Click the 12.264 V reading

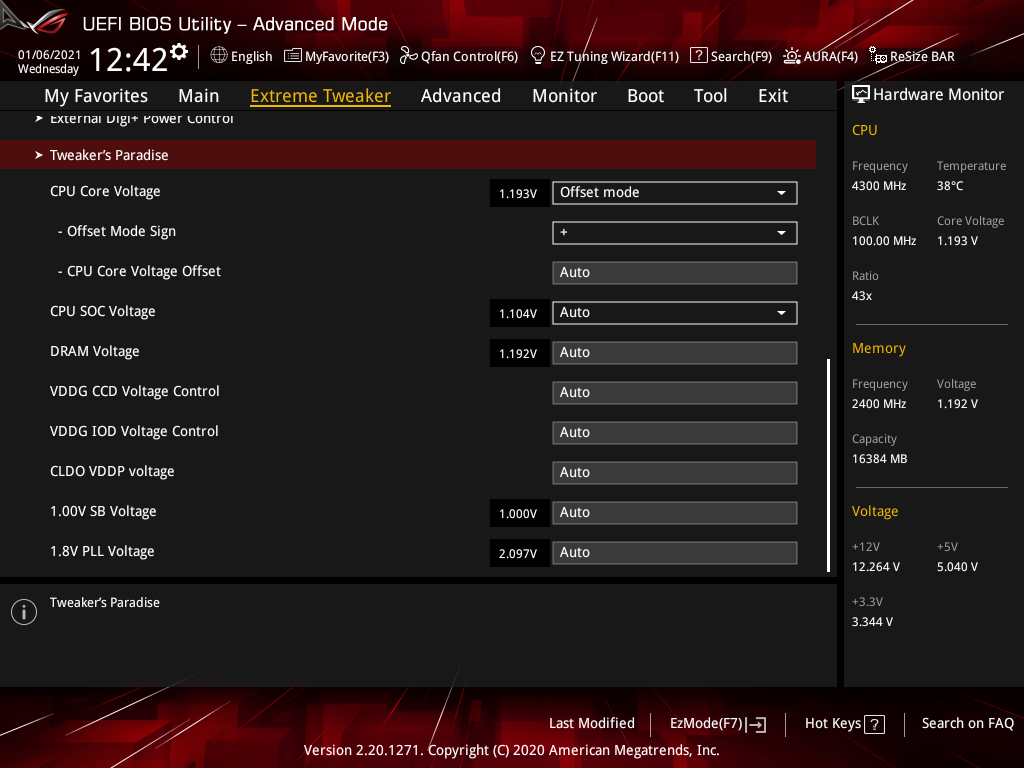click(x=876, y=566)
